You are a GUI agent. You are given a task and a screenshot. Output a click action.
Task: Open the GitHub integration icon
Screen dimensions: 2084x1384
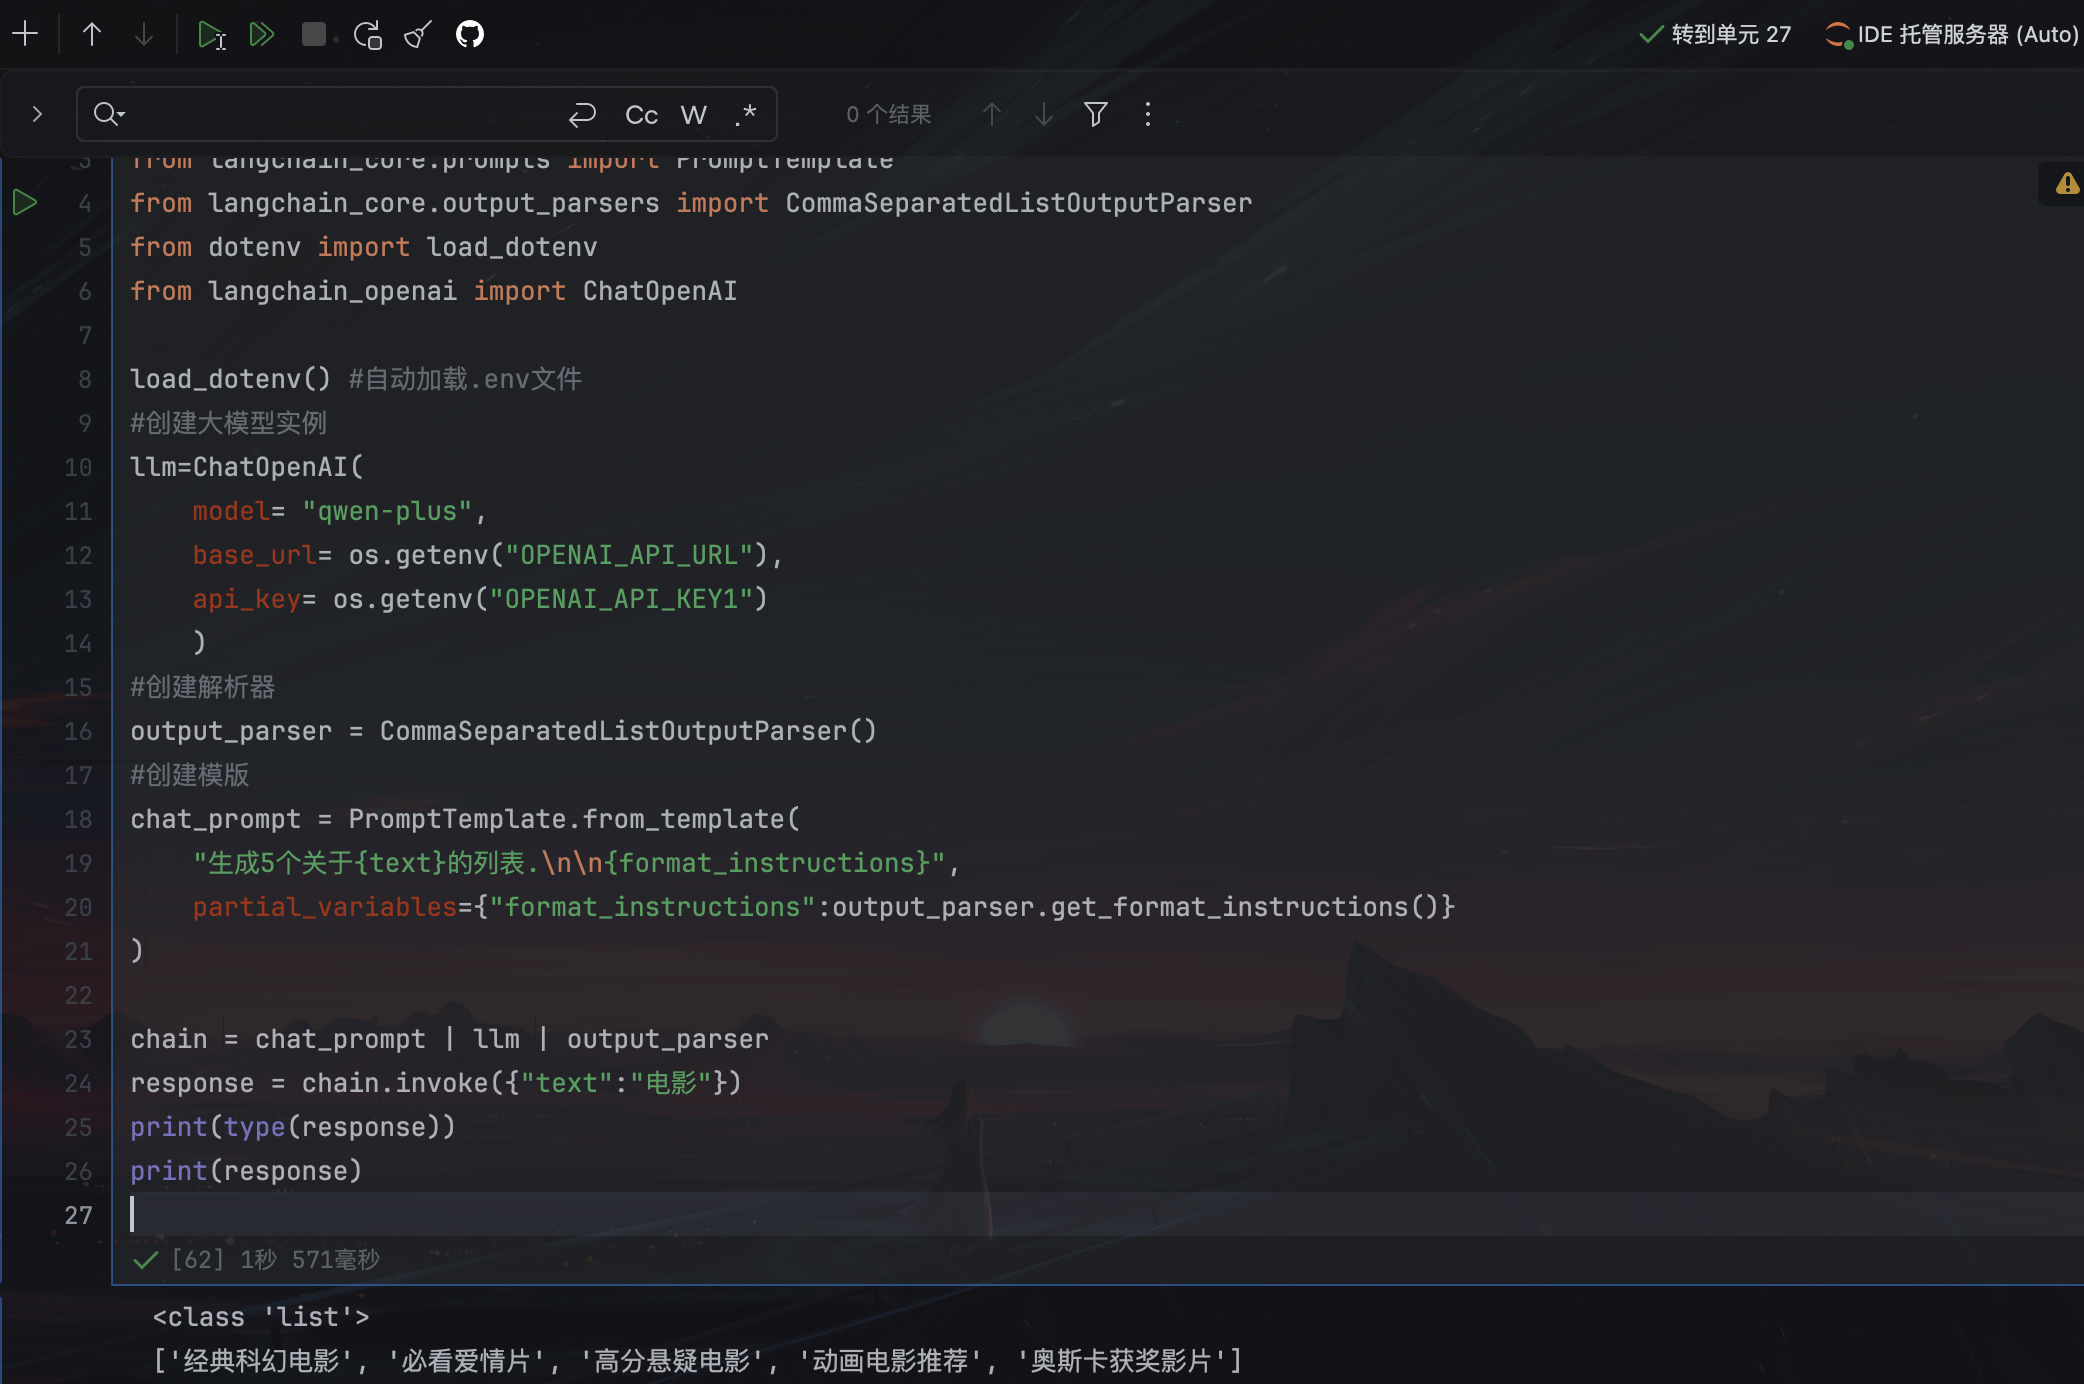tap(469, 33)
